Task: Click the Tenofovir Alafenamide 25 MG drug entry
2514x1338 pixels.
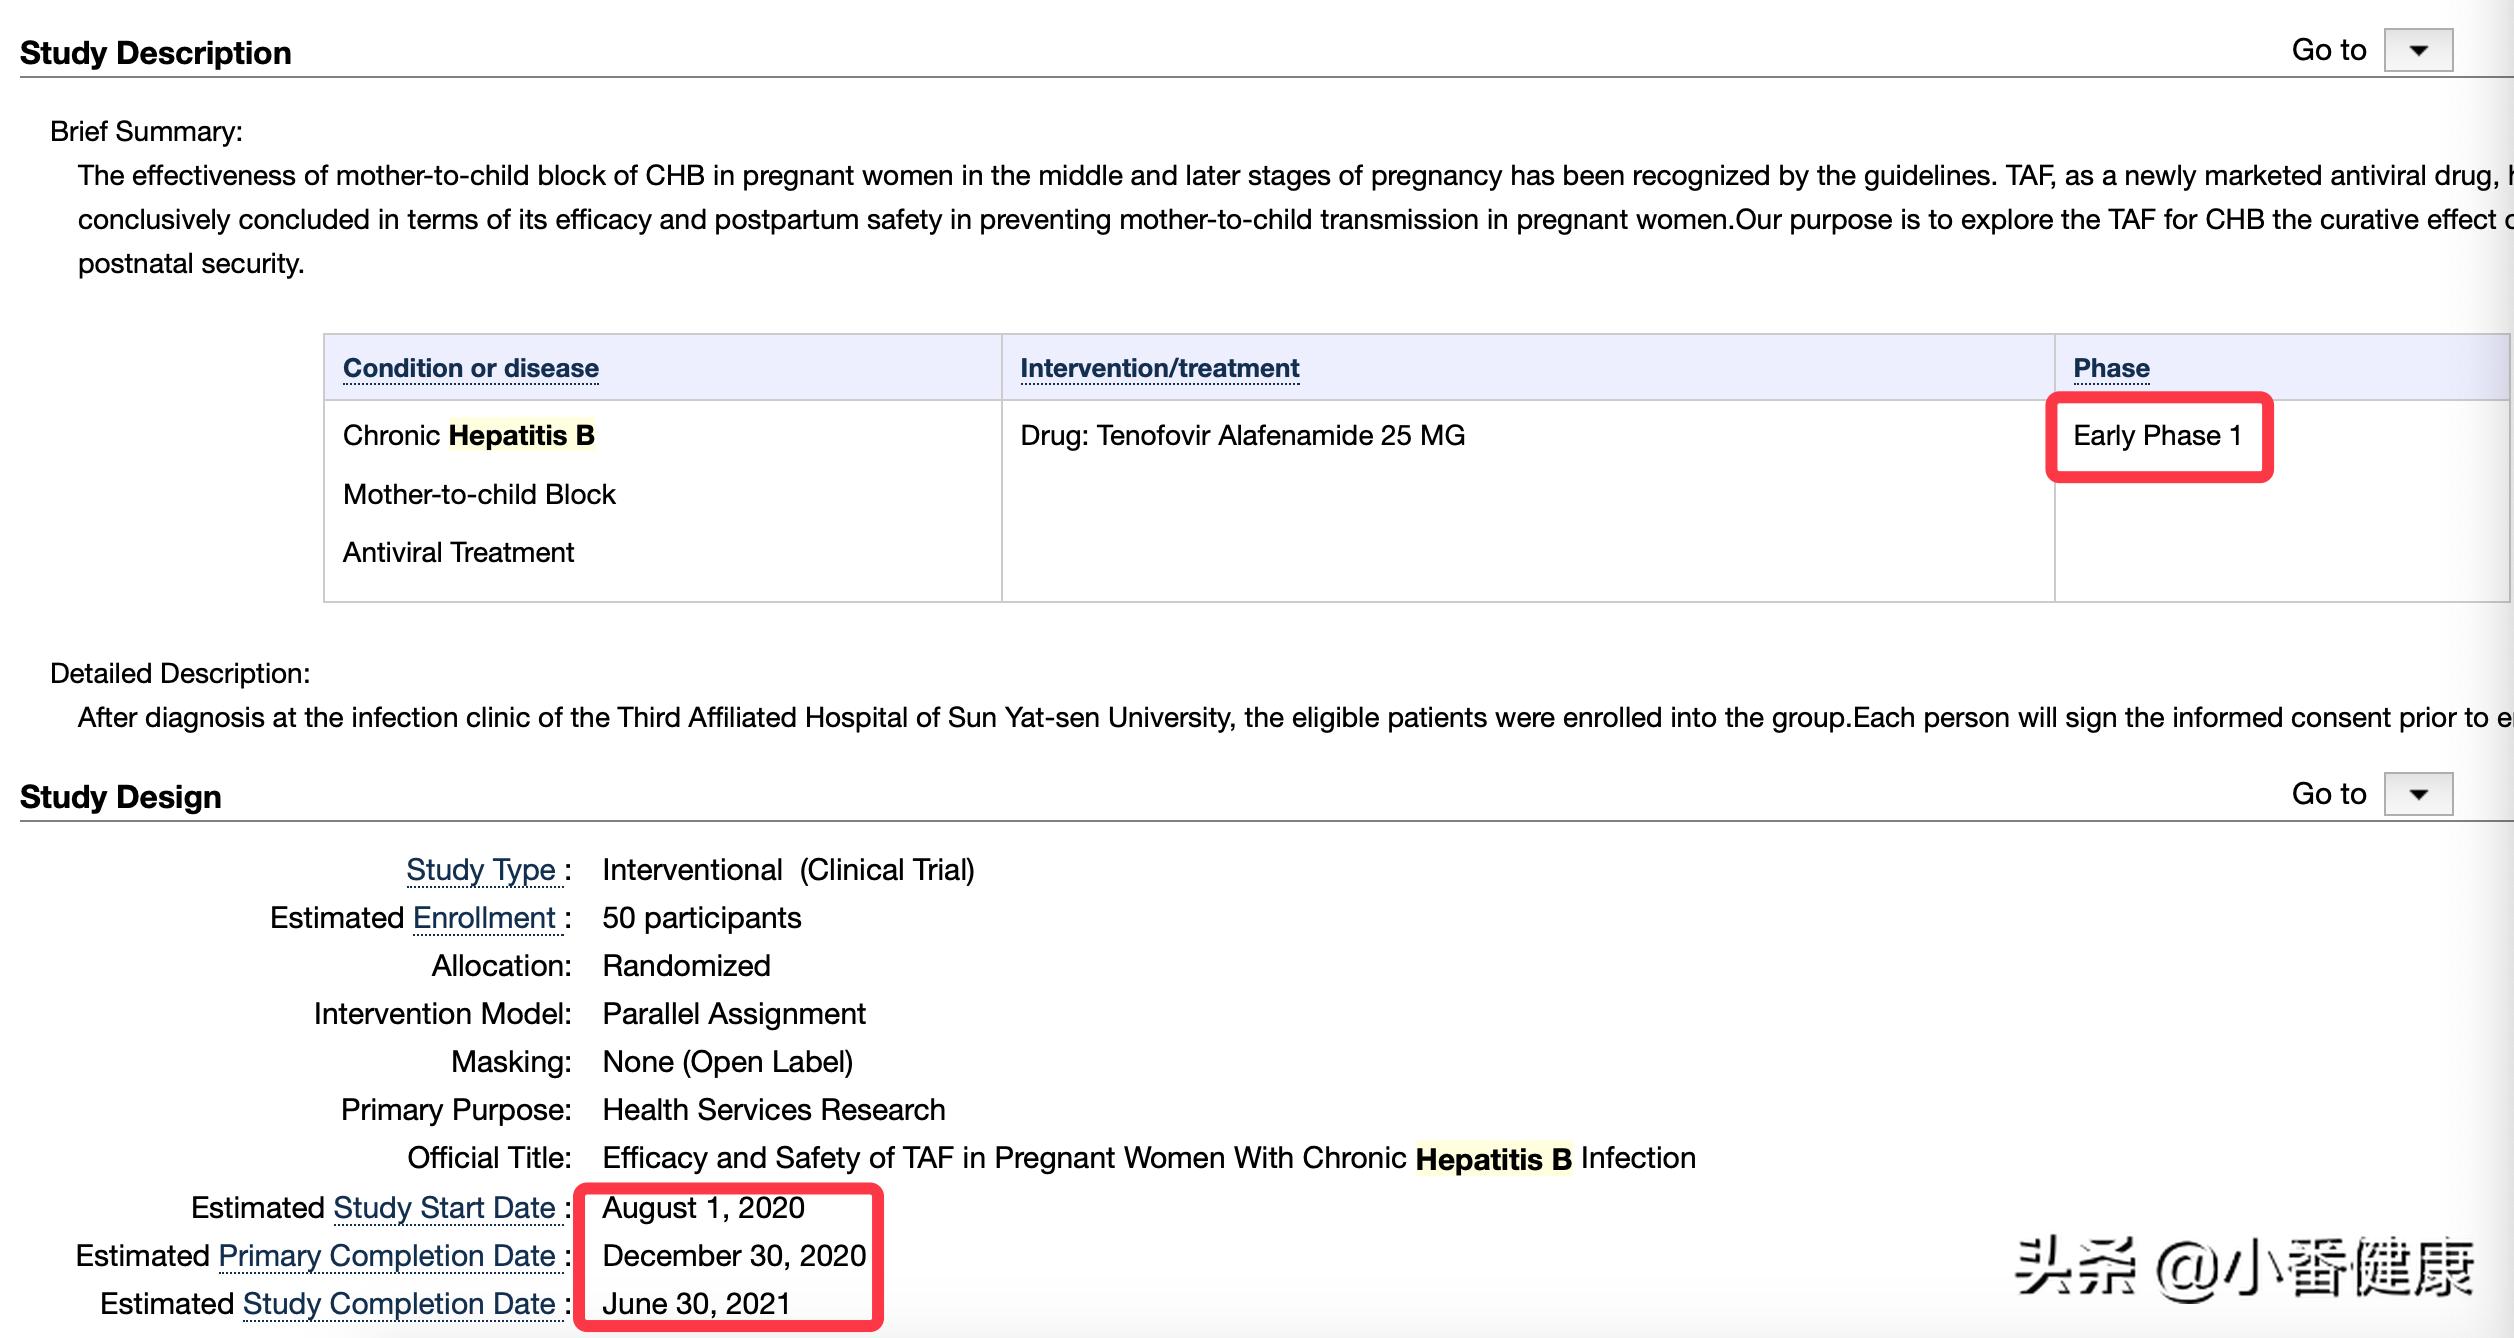Action: pyautogui.click(x=1242, y=436)
